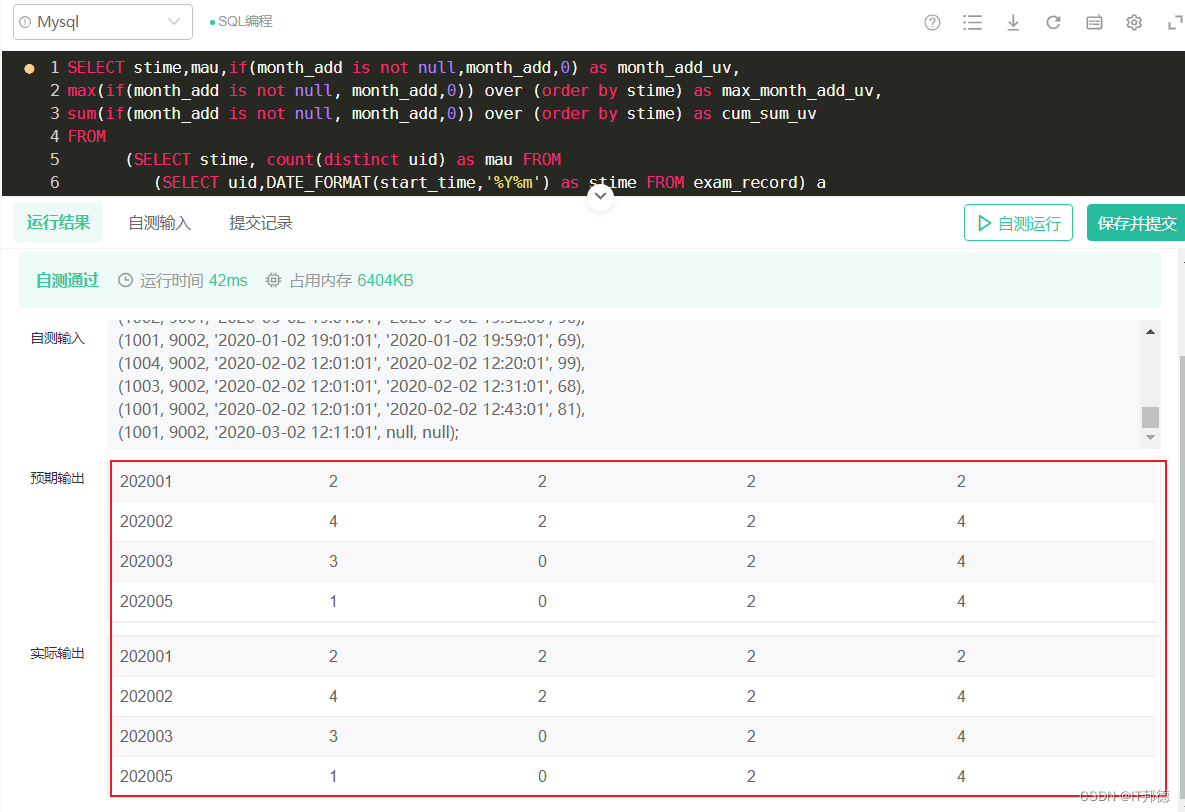1185x812 pixels.
Task: Open the list outline icon in toolbar
Action: pos(973,23)
